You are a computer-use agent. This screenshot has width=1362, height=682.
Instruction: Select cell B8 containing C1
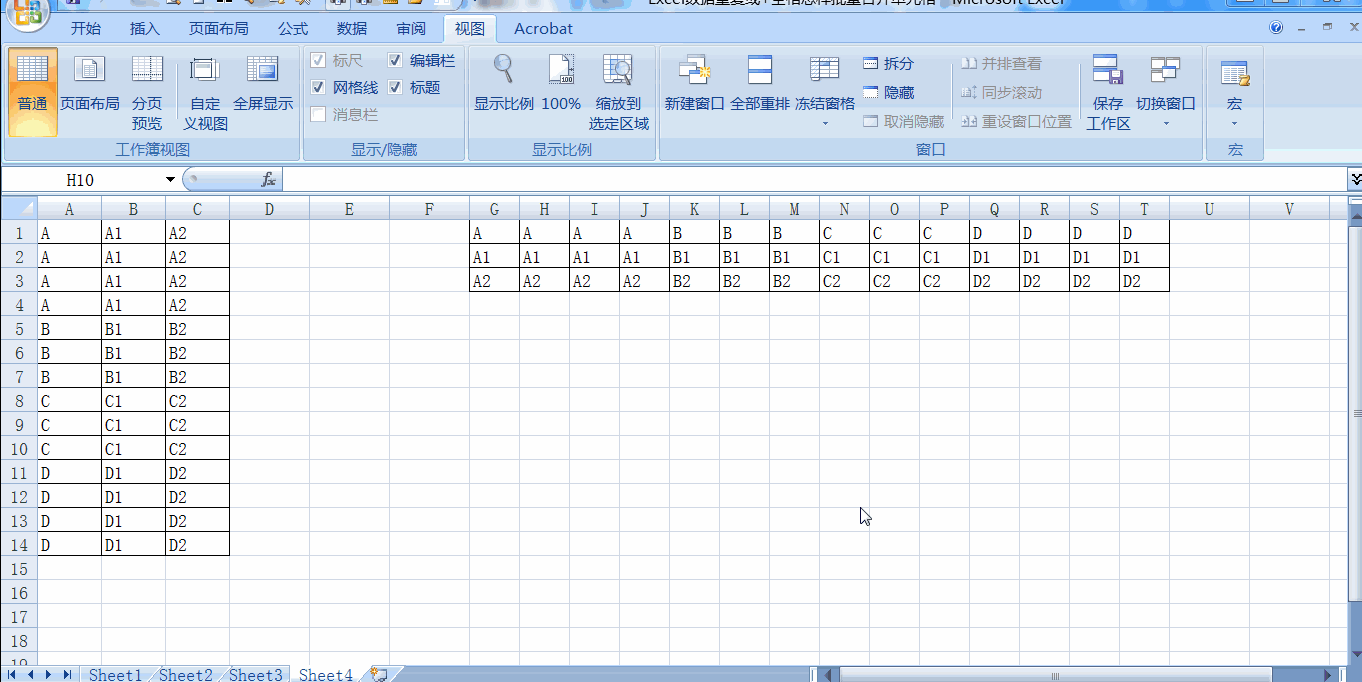(133, 400)
